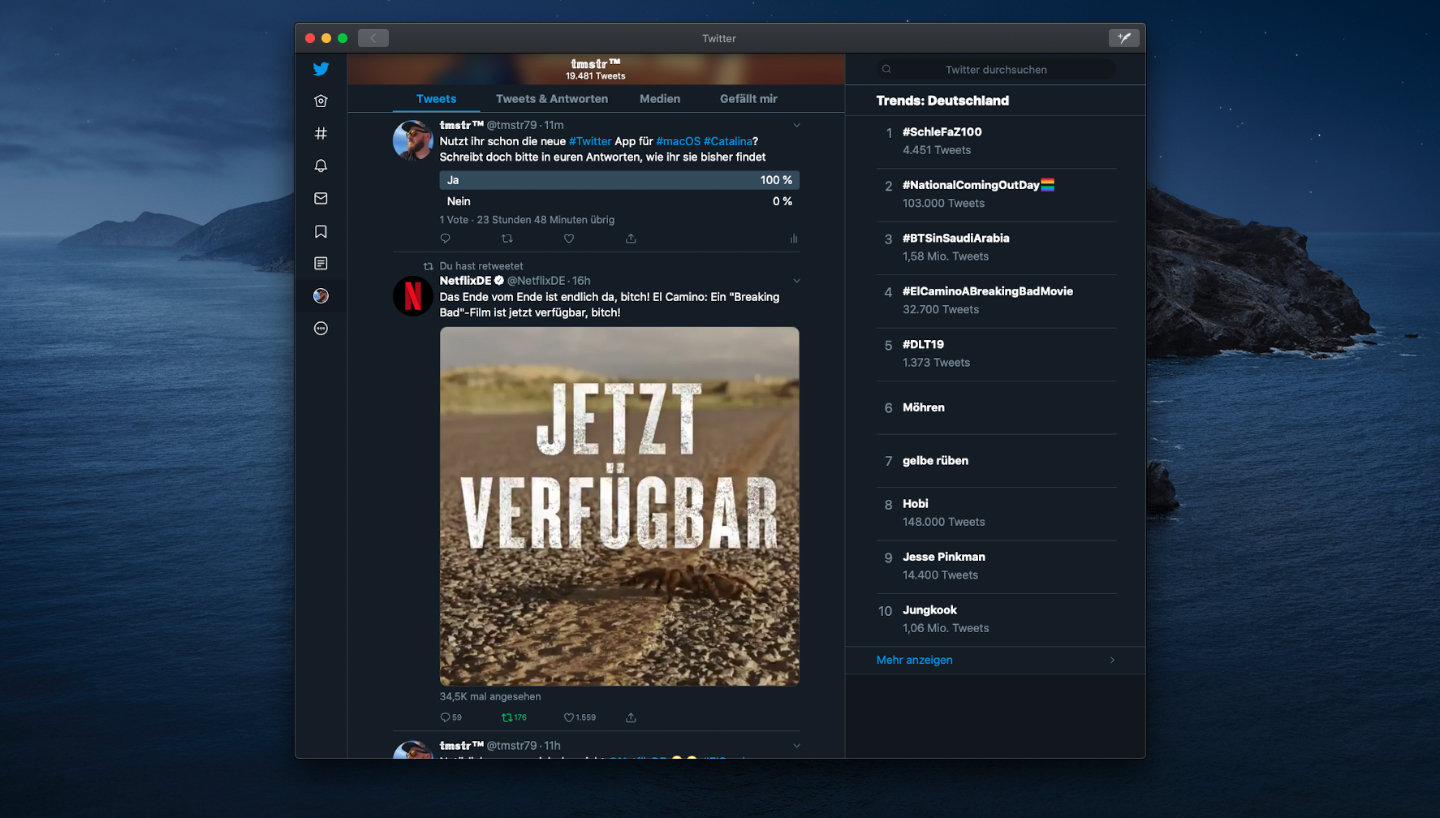
Task: Expand Mehr anzeigen chevron arrow
Action: pyautogui.click(x=1112, y=660)
